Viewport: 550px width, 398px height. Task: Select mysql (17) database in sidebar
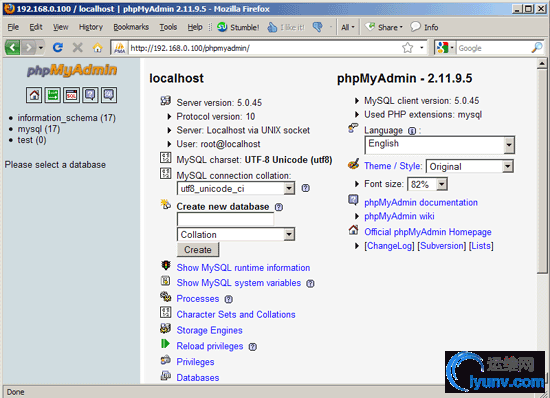tap(39, 129)
